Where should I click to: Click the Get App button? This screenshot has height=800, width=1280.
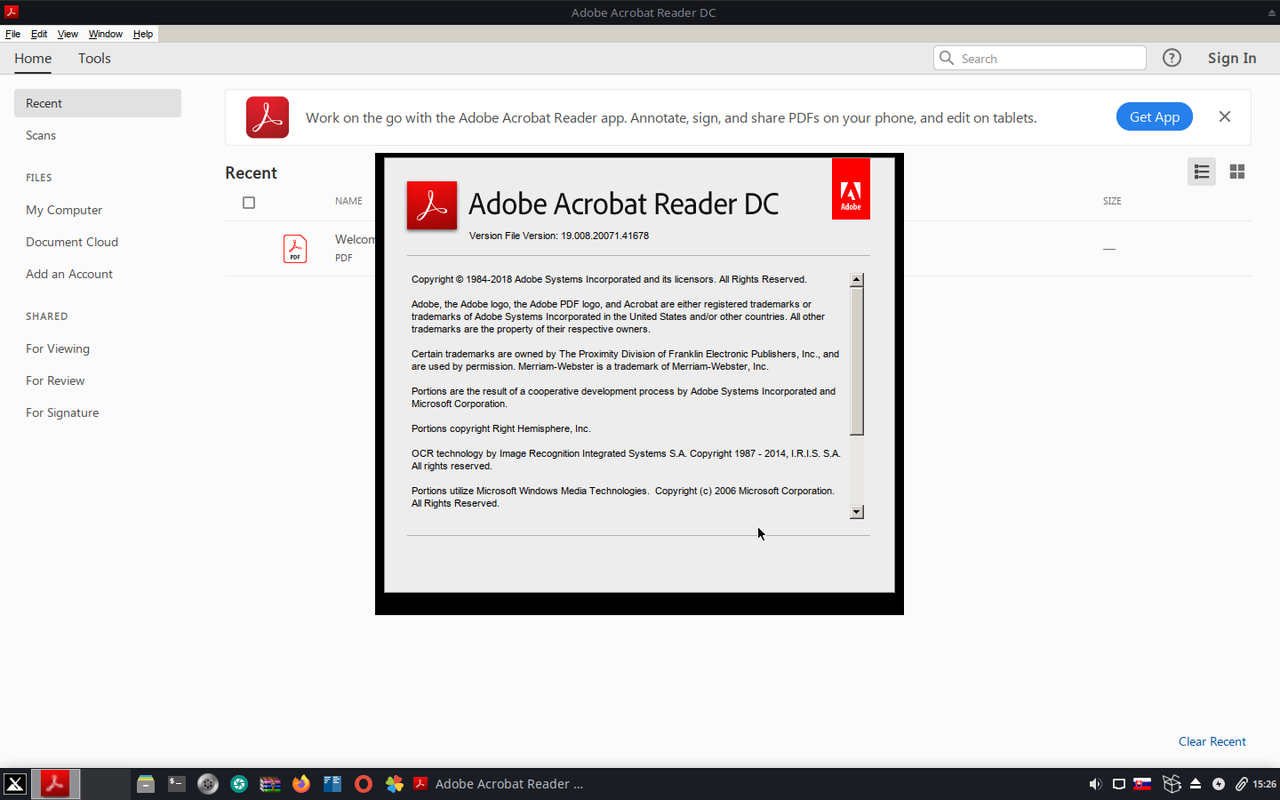(1155, 117)
